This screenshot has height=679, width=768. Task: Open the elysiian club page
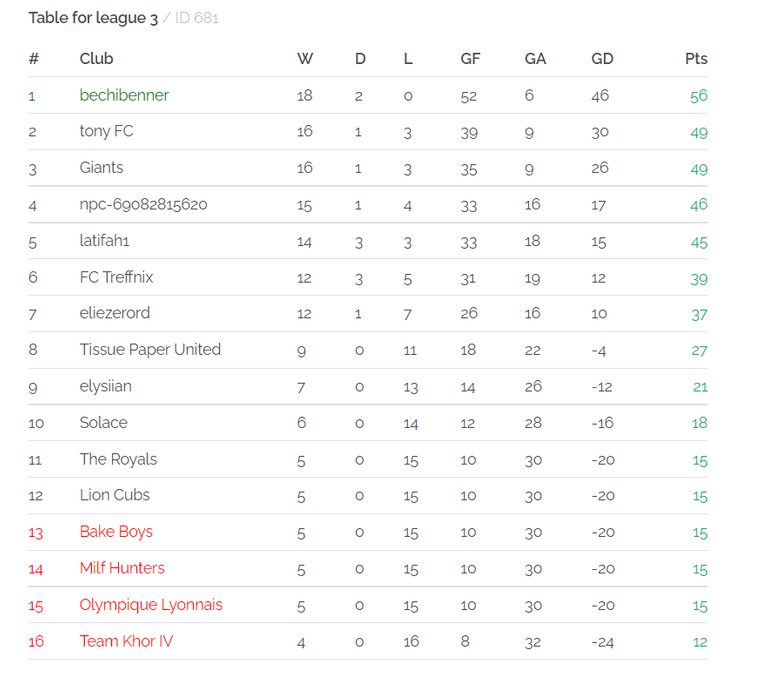(x=105, y=386)
